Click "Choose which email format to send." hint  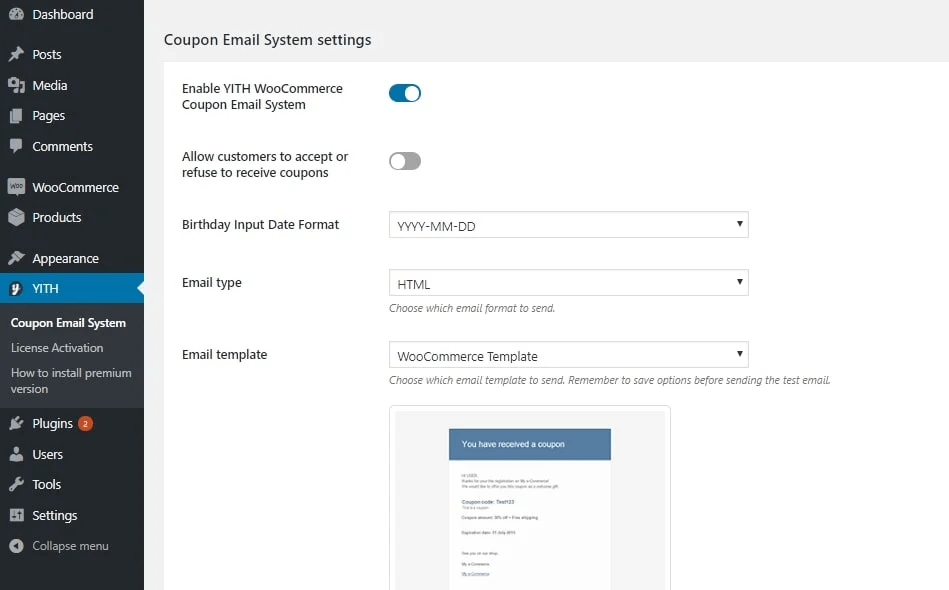pyautogui.click(x=471, y=308)
